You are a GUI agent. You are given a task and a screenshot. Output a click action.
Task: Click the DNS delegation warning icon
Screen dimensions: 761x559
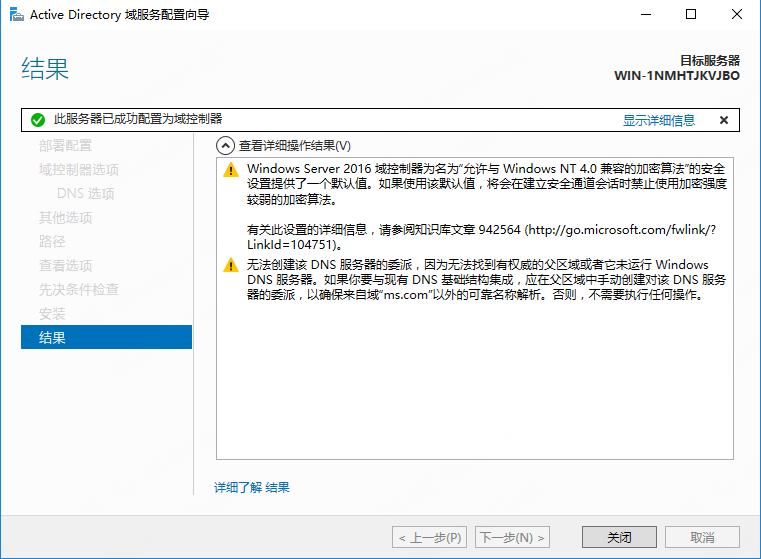(231, 265)
